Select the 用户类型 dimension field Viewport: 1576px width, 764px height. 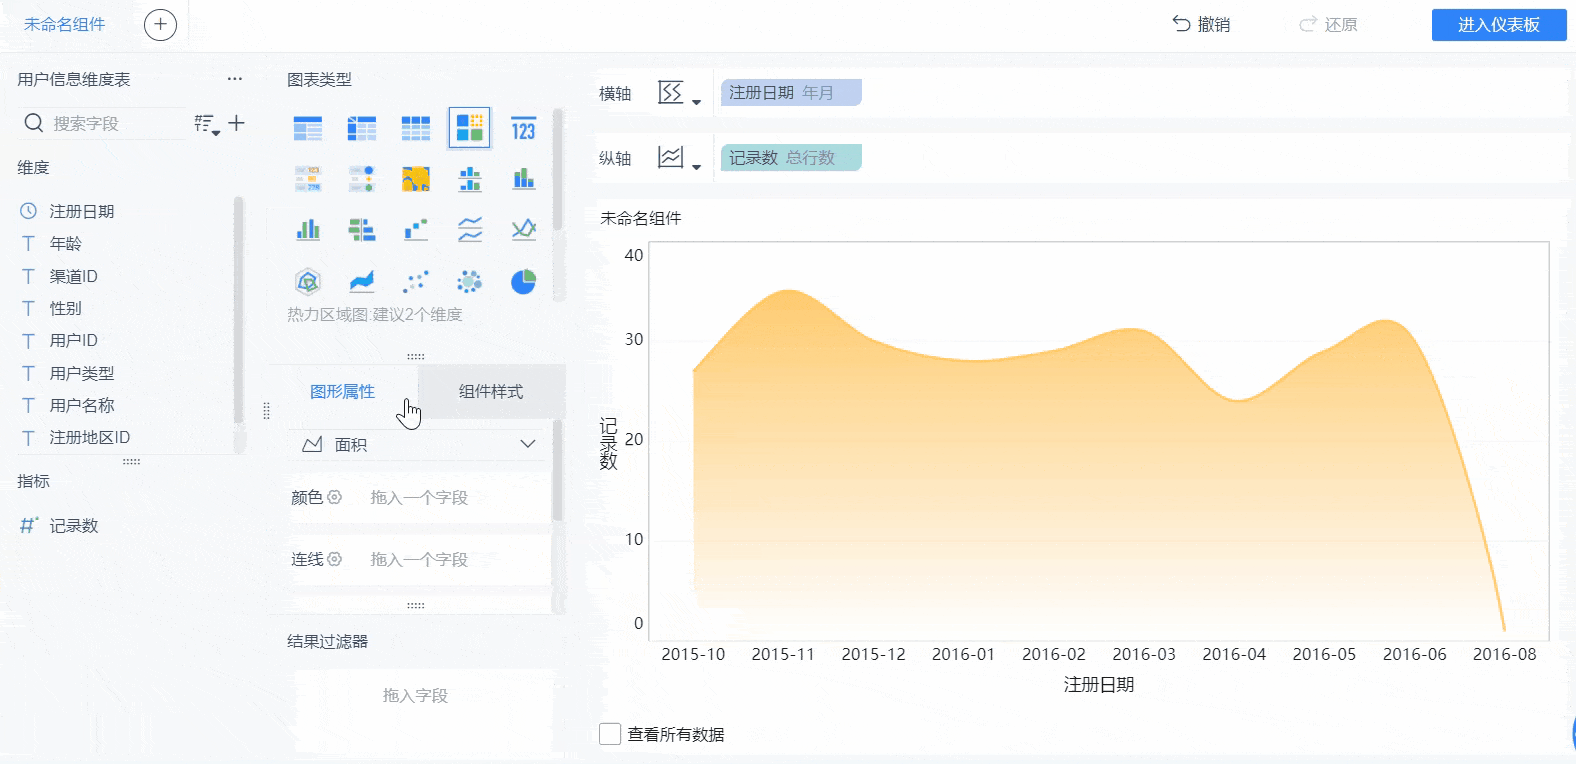pyautogui.click(x=82, y=373)
